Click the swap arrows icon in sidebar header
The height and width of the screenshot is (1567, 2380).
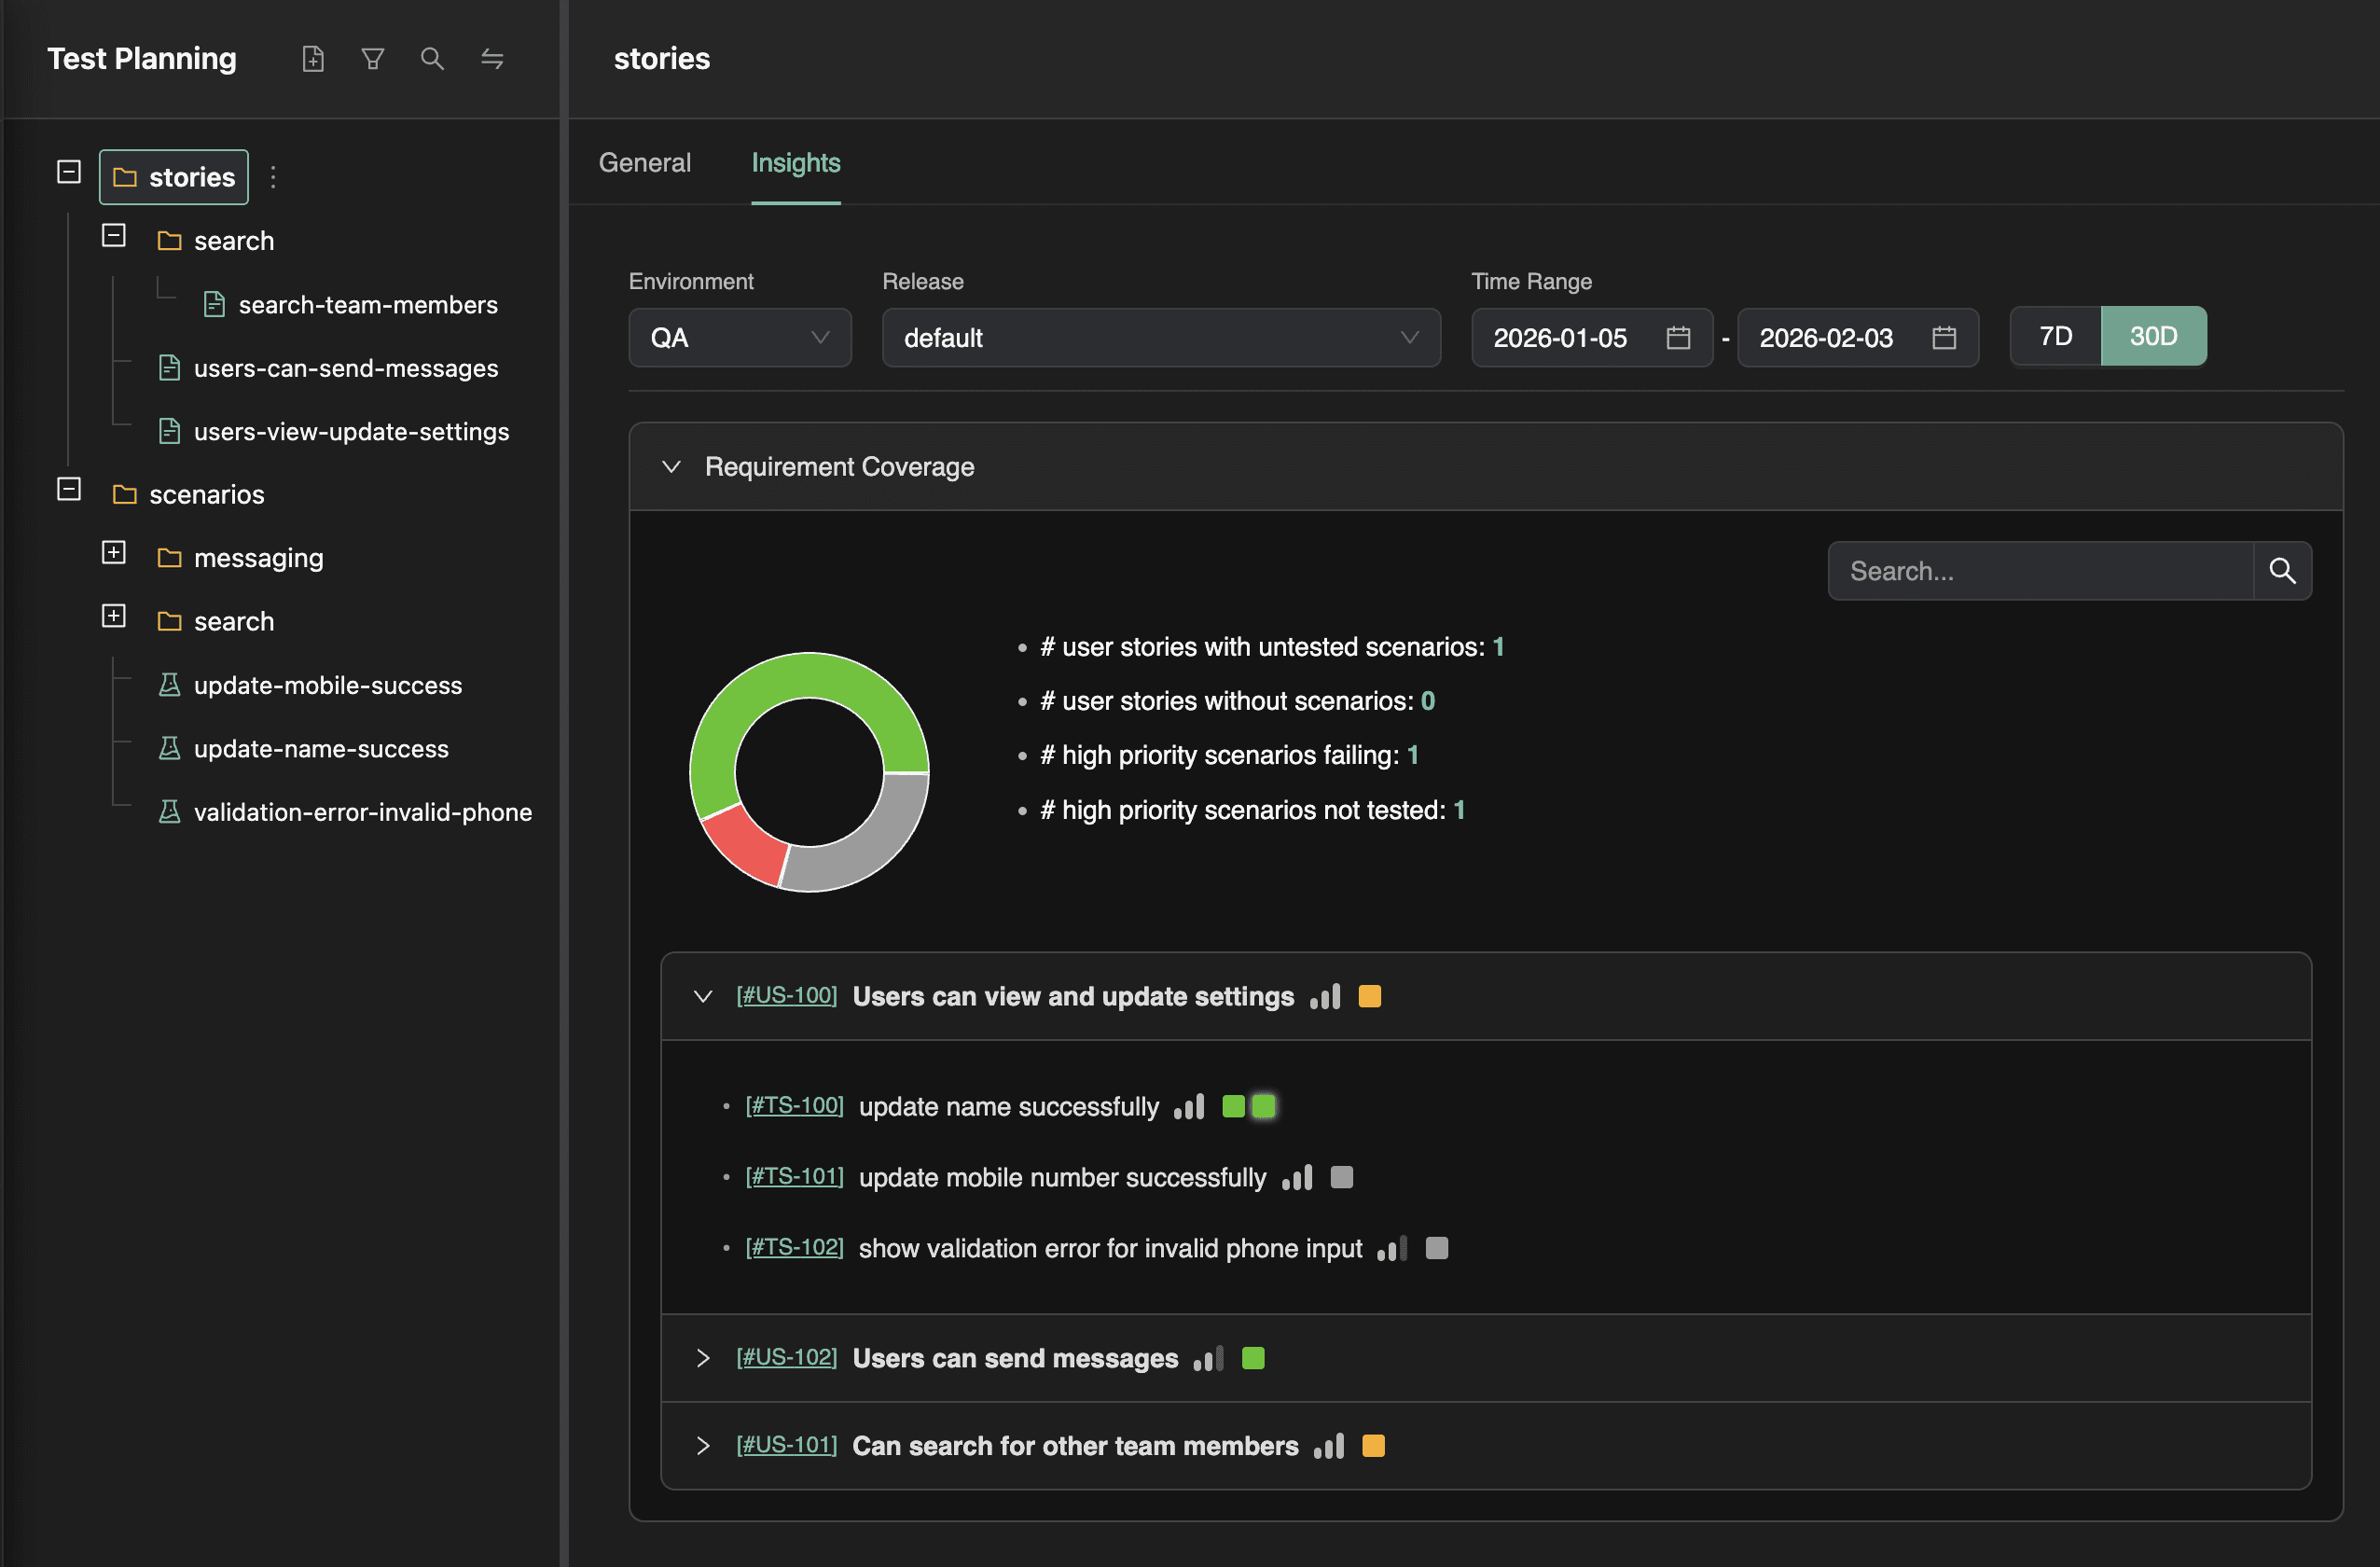tap(492, 59)
